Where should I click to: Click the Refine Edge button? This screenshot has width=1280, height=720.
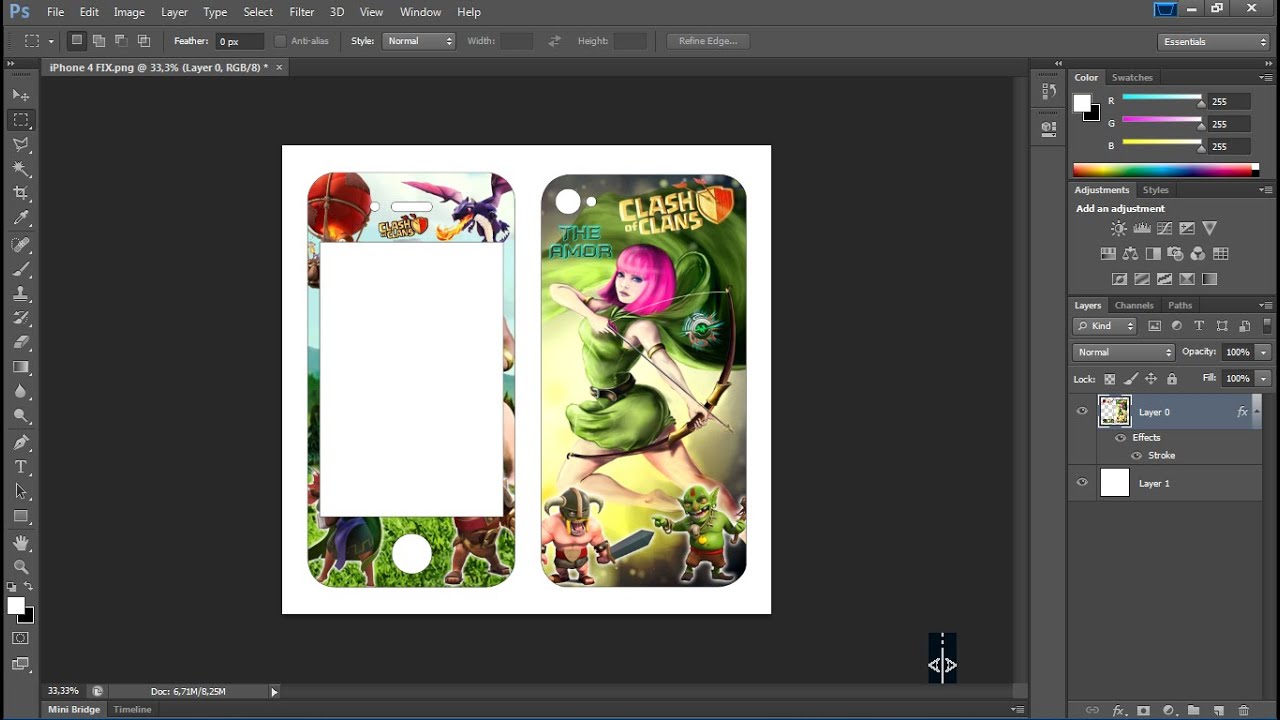708,41
